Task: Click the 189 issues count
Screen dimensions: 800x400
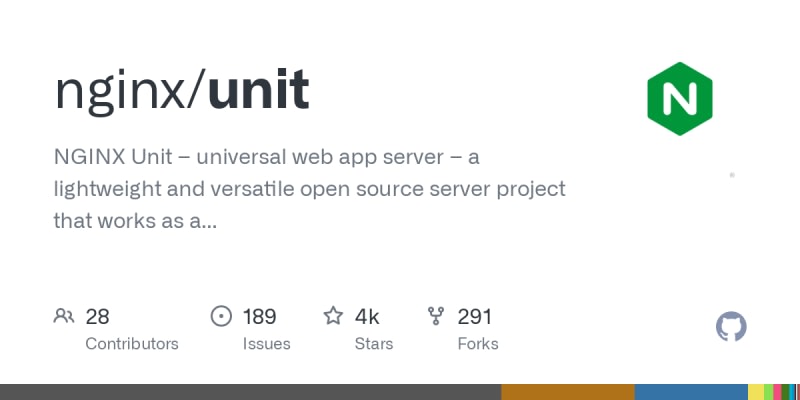Action: pos(259,317)
